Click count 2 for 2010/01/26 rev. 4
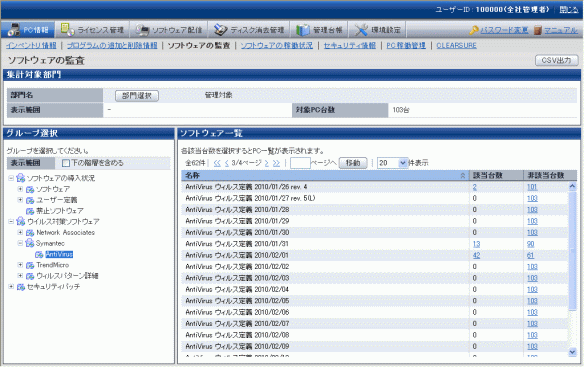 tap(474, 187)
